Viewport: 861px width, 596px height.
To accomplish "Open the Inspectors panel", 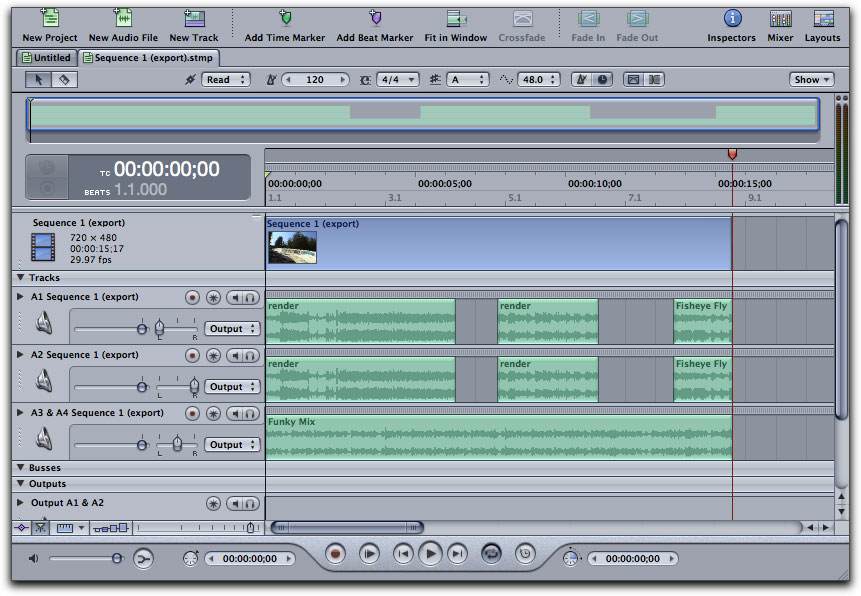I will (732, 18).
